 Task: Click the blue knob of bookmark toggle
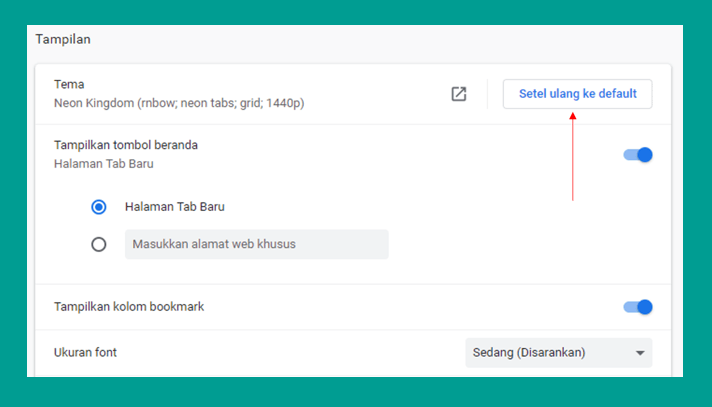tap(645, 307)
